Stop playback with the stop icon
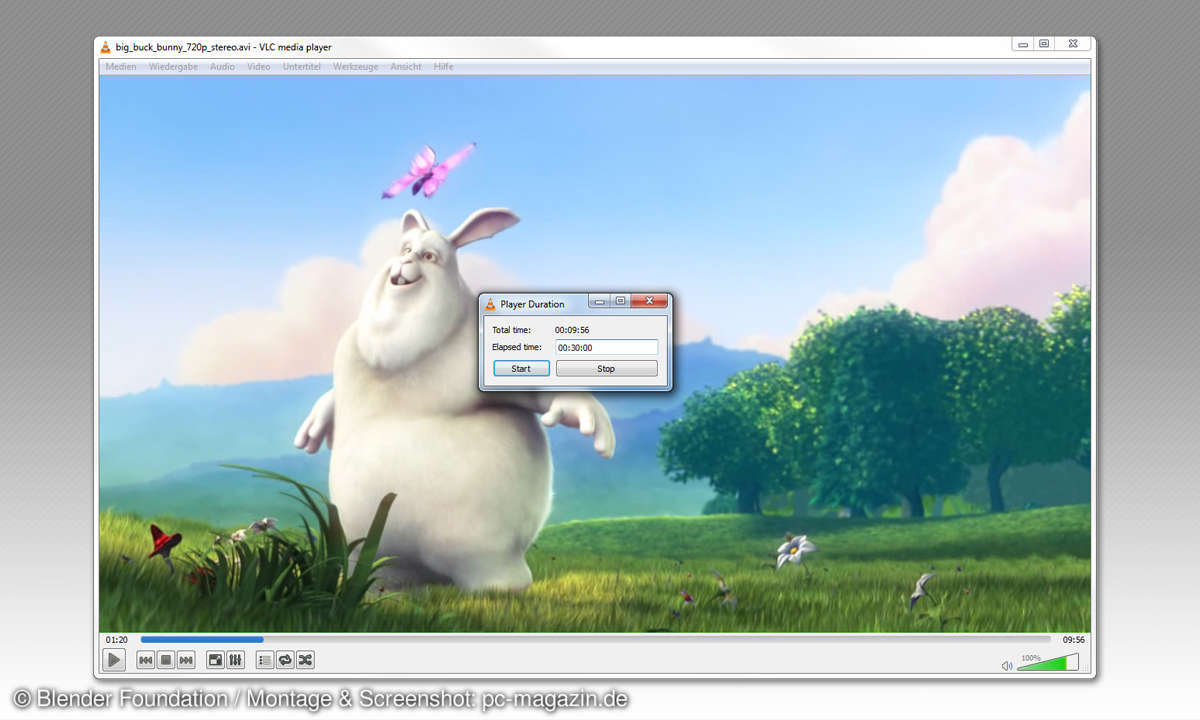 [x=166, y=660]
